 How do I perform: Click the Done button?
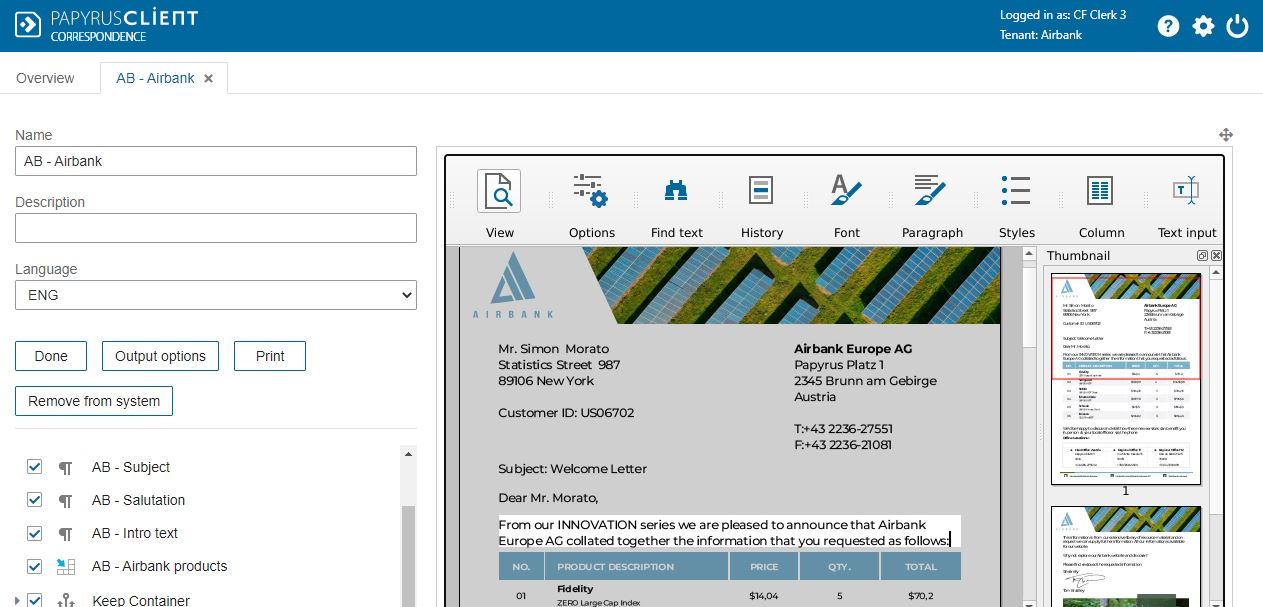(51, 356)
